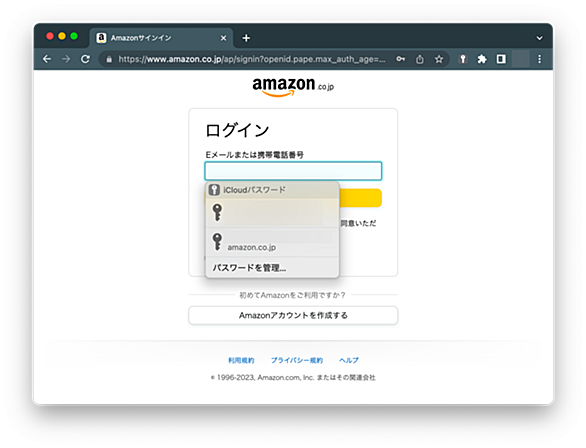
Task: Click the iCloudパスワード header icon
Action: coord(214,190)
